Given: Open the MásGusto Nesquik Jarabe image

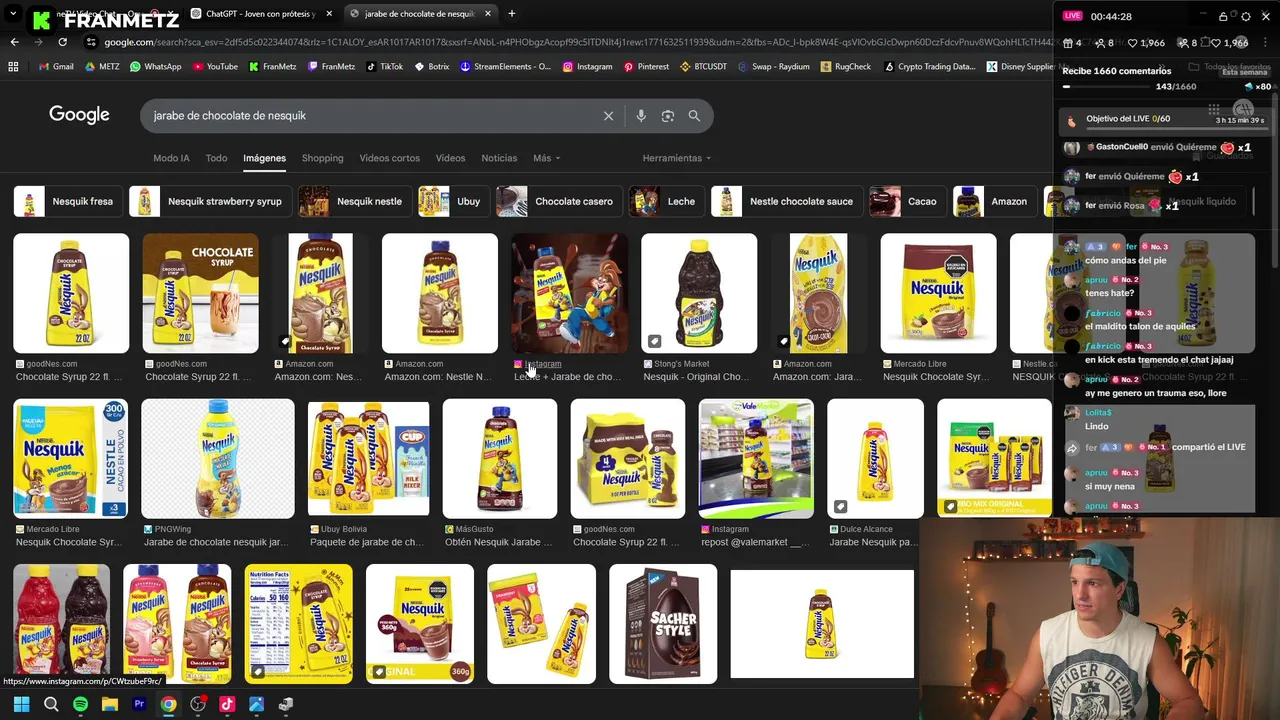Looking at the screenshot, I should click(x=500, y=458).
